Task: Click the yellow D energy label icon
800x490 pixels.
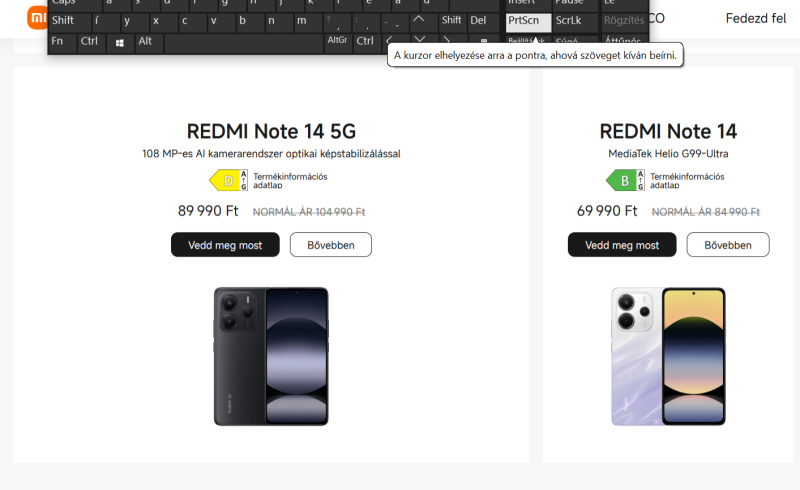Action: coord(229,181)
